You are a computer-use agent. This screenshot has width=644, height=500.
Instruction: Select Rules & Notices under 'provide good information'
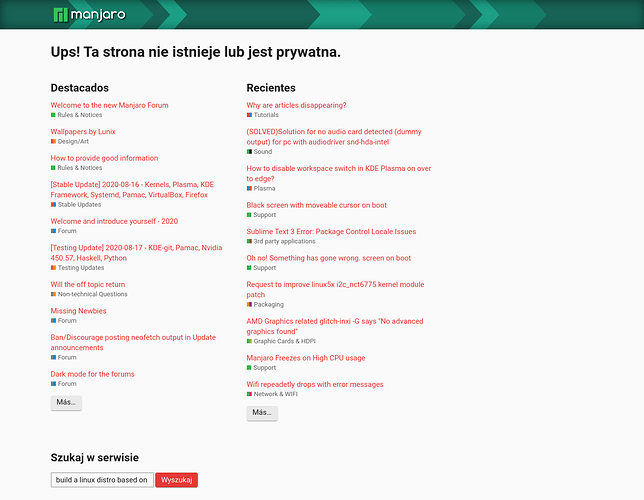[x=76, y=168]
